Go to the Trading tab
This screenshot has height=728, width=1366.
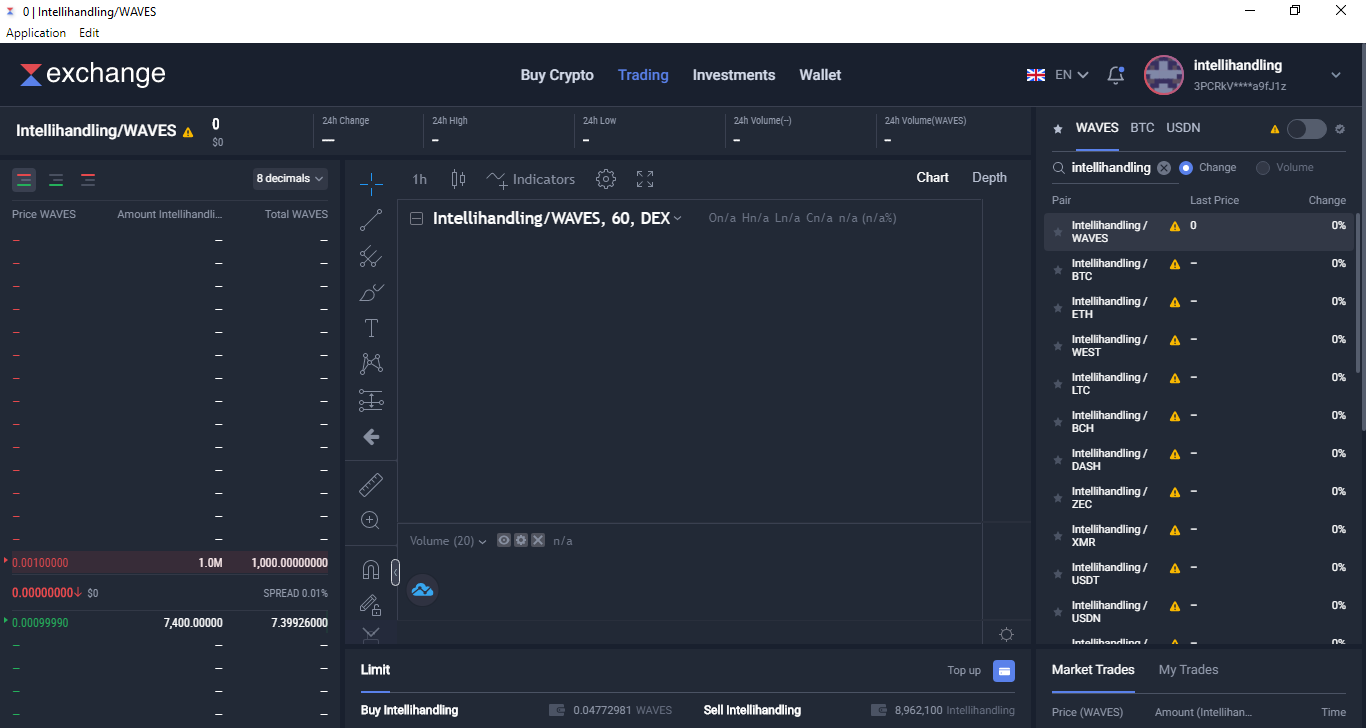[x=643, y=75]
